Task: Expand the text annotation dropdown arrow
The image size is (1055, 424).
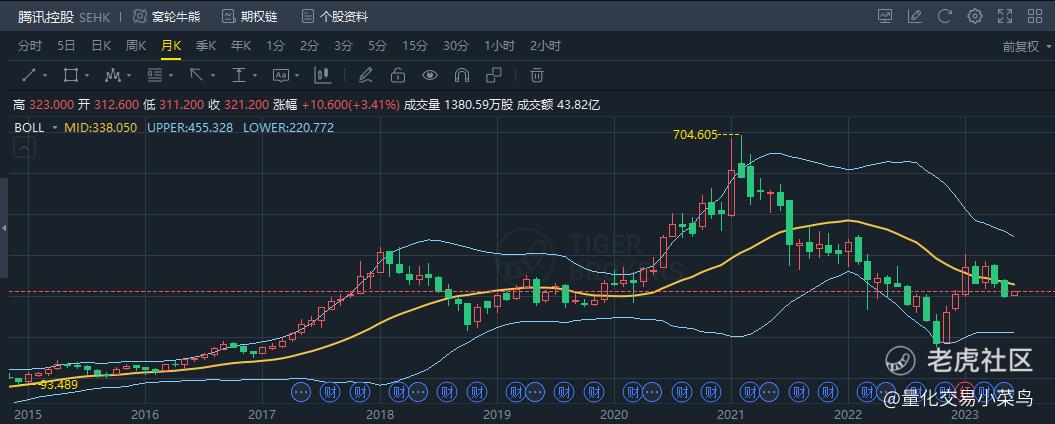Action: tap(297, 75)
